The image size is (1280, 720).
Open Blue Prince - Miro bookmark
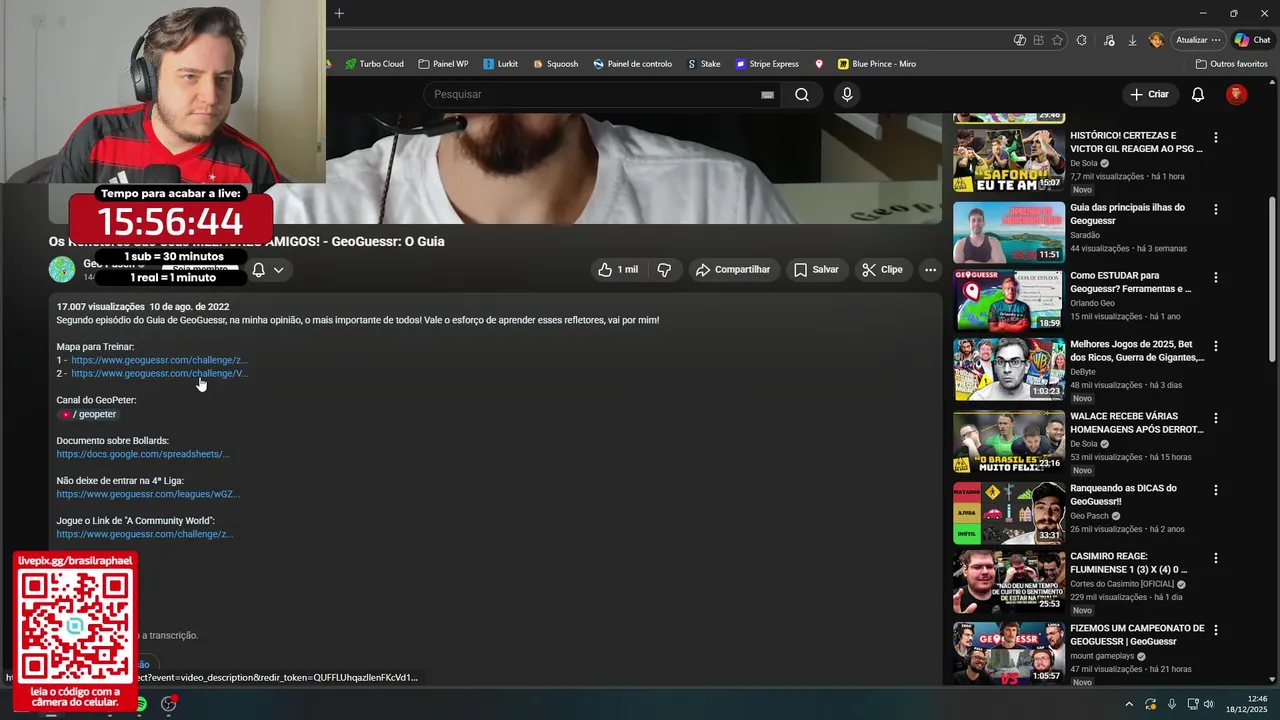(x=877, y=64)
